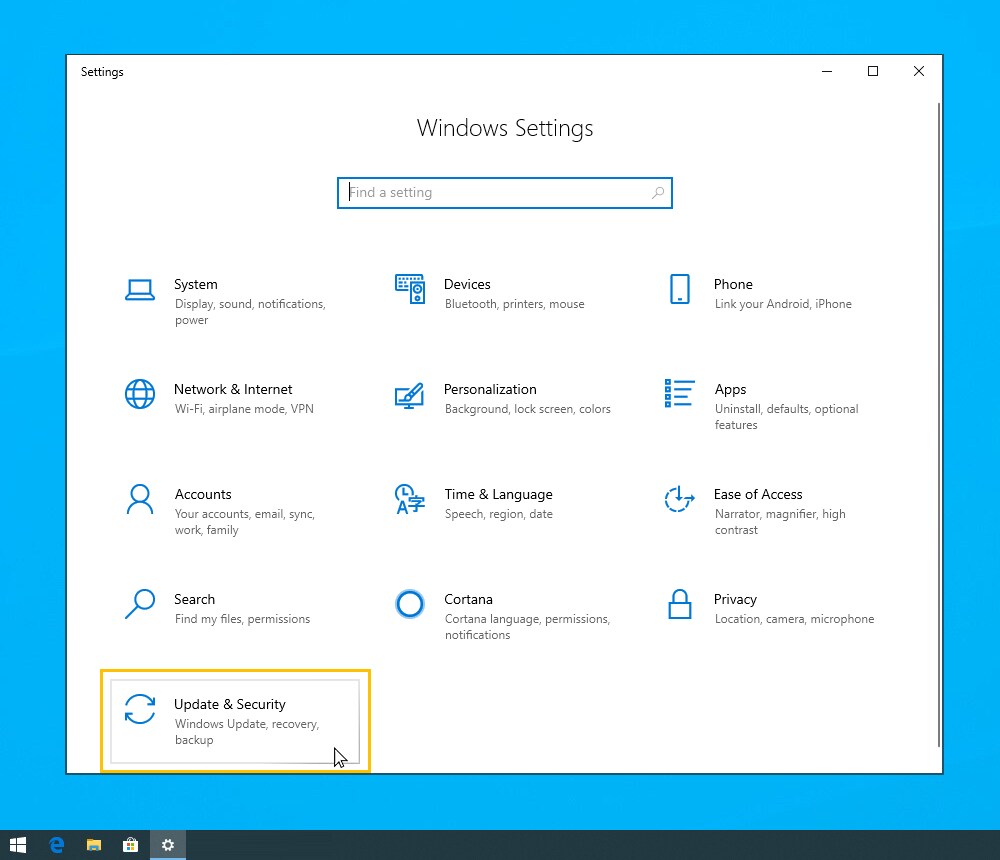Click the 'Background, lock screen, colors' description

click(x=527, y=408)
